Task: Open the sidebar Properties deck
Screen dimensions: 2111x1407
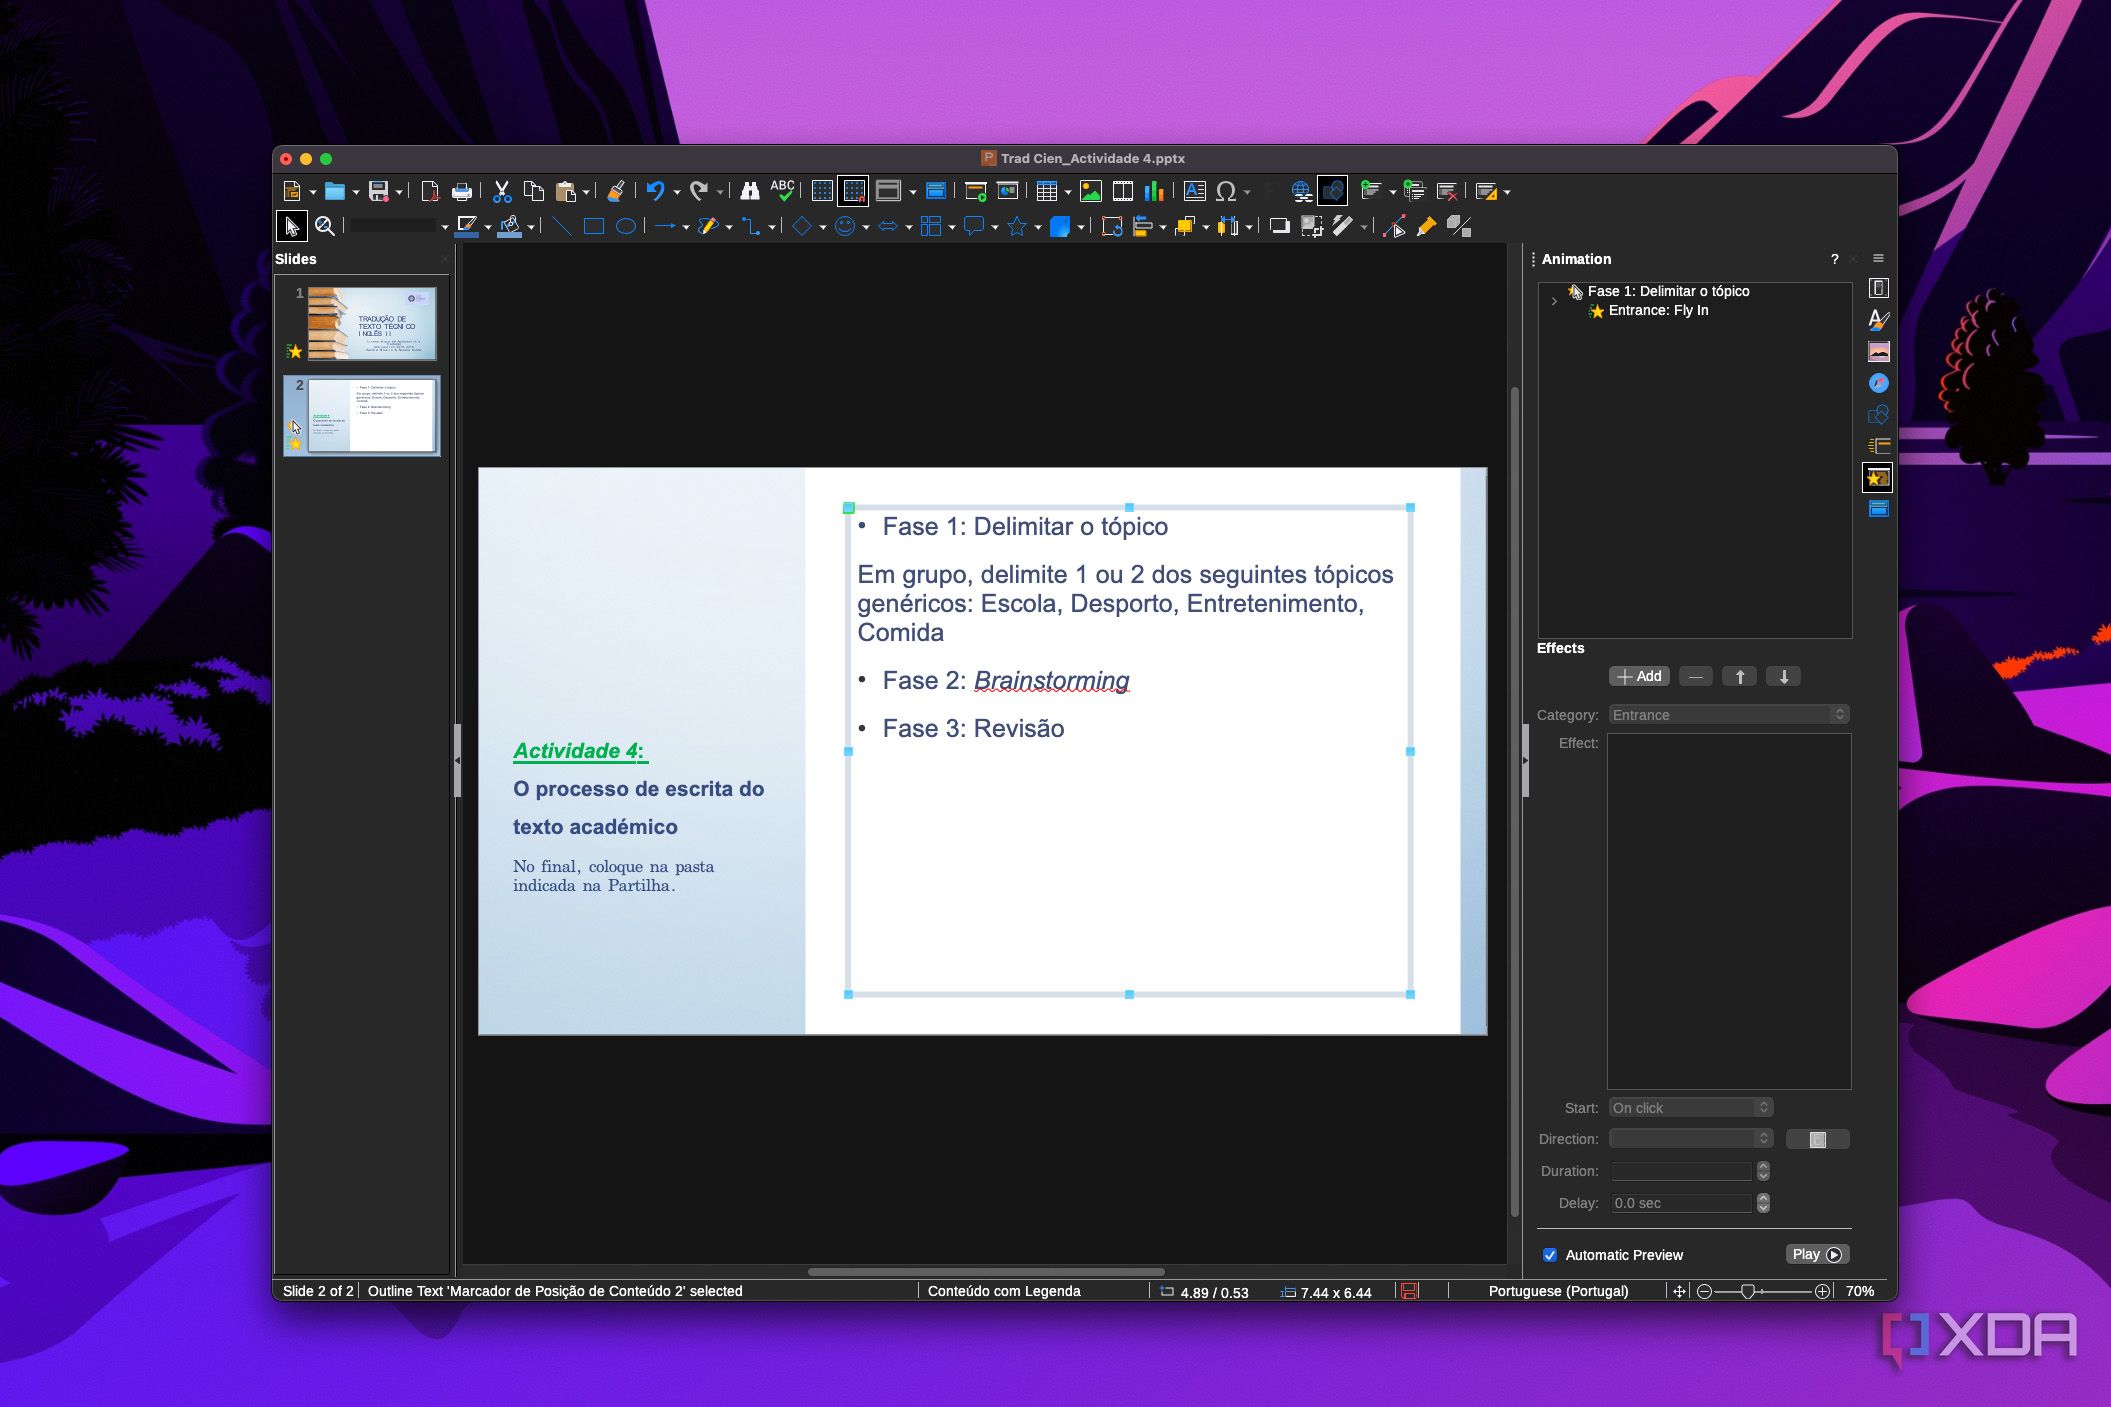Action: [1879, 289]
